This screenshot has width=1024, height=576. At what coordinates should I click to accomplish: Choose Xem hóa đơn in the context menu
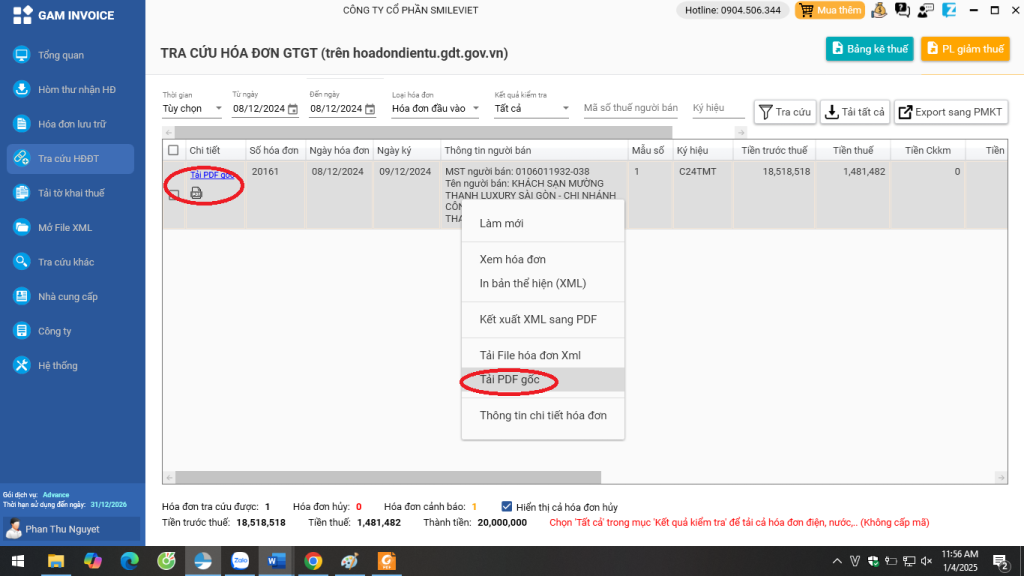(543, 259)
